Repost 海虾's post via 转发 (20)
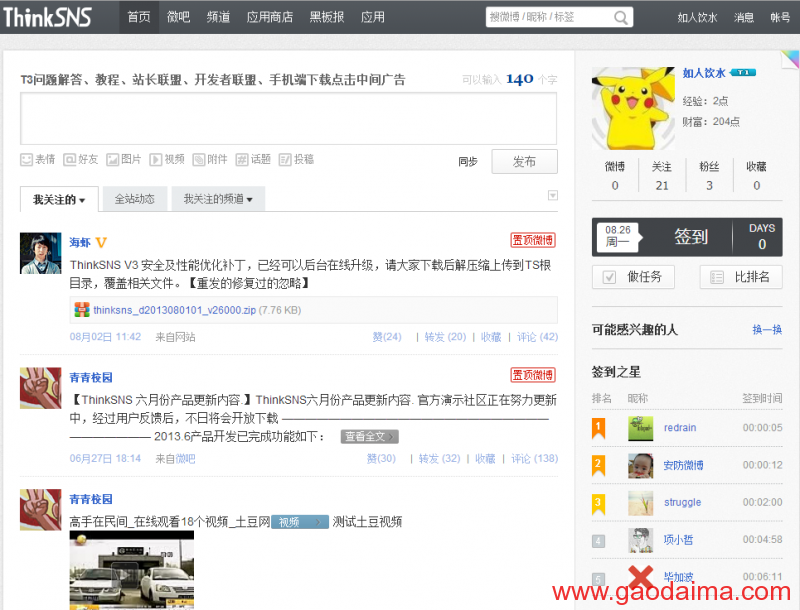 click(x=445, y=337)
